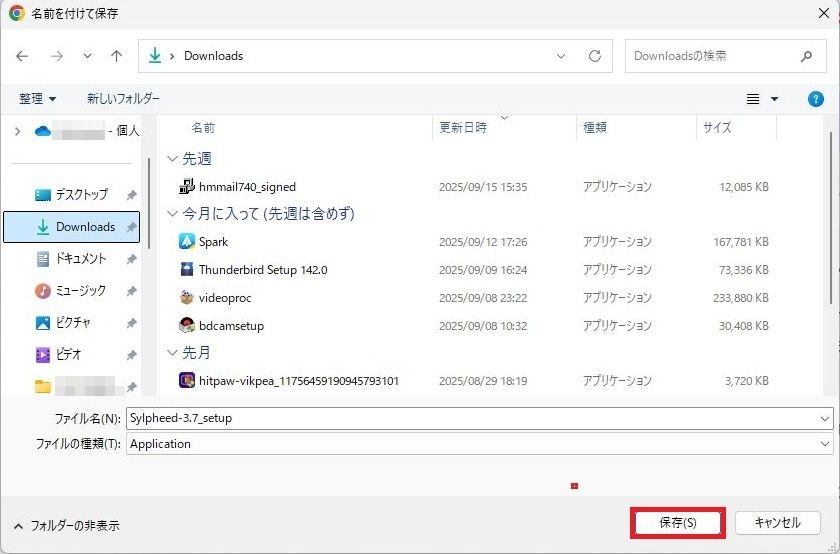Click the back navigation arrow
The width and height of the screenshot is (840, 554).
[x=22, y=56]
